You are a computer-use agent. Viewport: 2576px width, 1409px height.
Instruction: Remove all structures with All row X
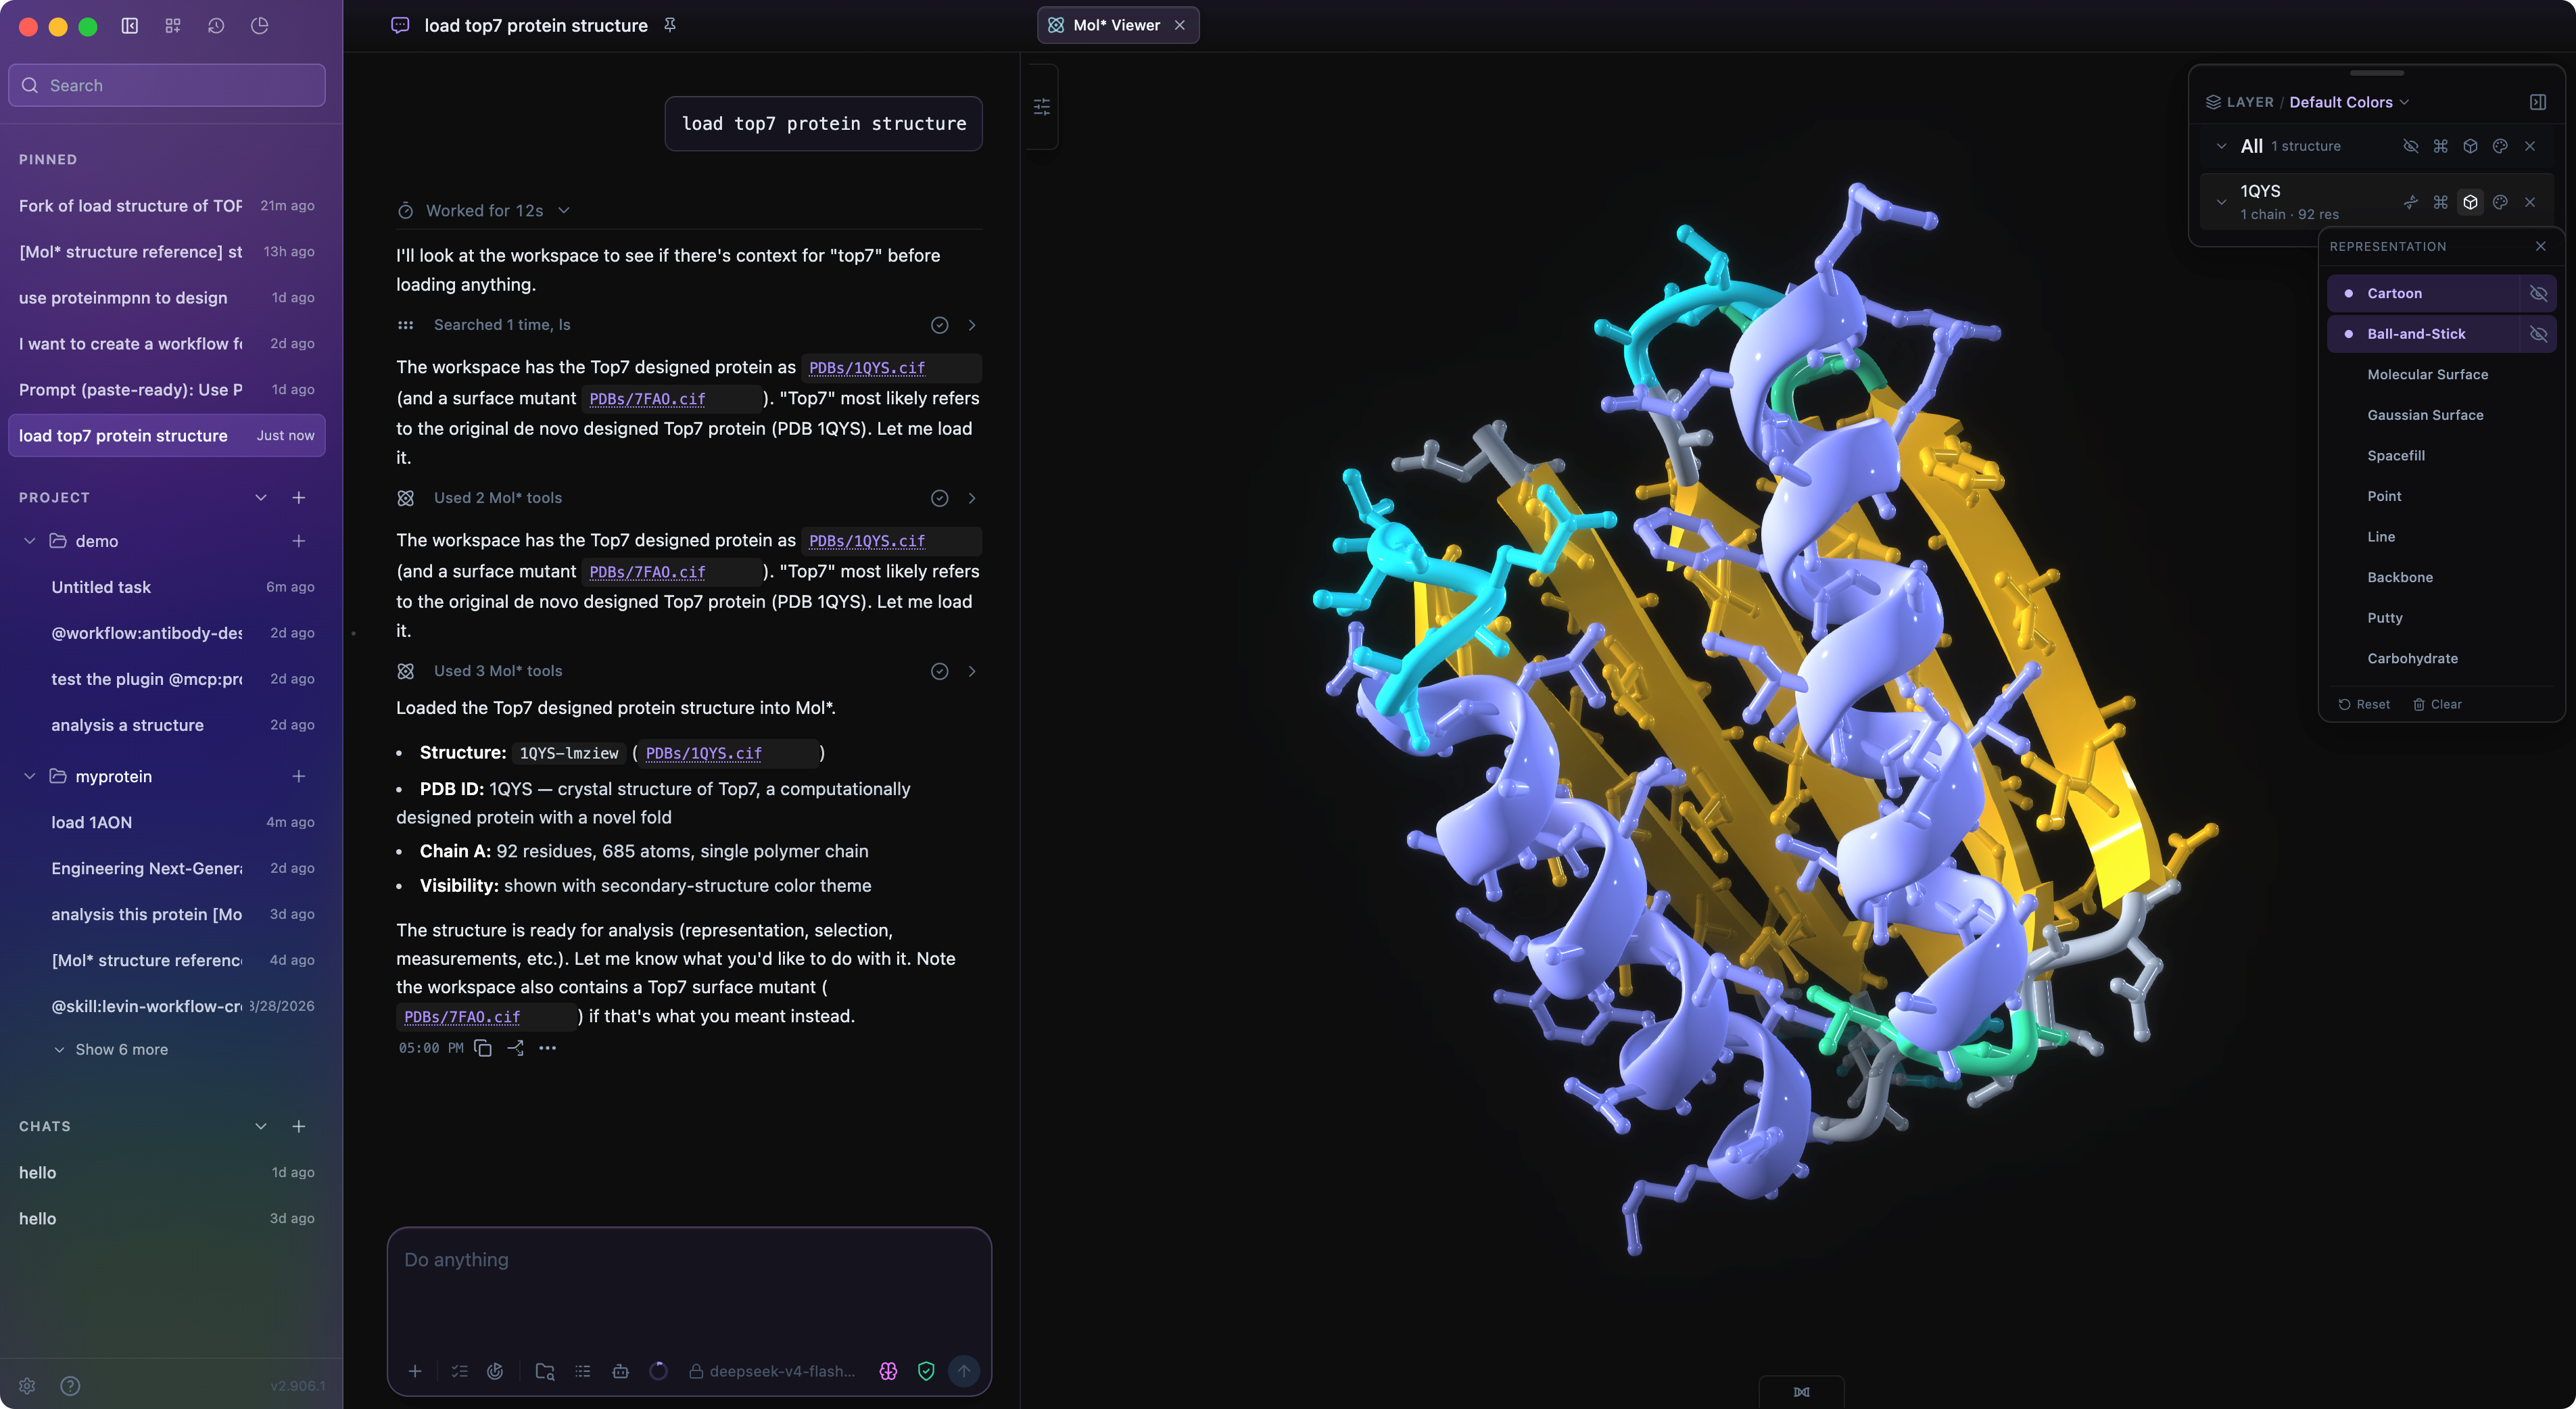(x=2530, y=146)
